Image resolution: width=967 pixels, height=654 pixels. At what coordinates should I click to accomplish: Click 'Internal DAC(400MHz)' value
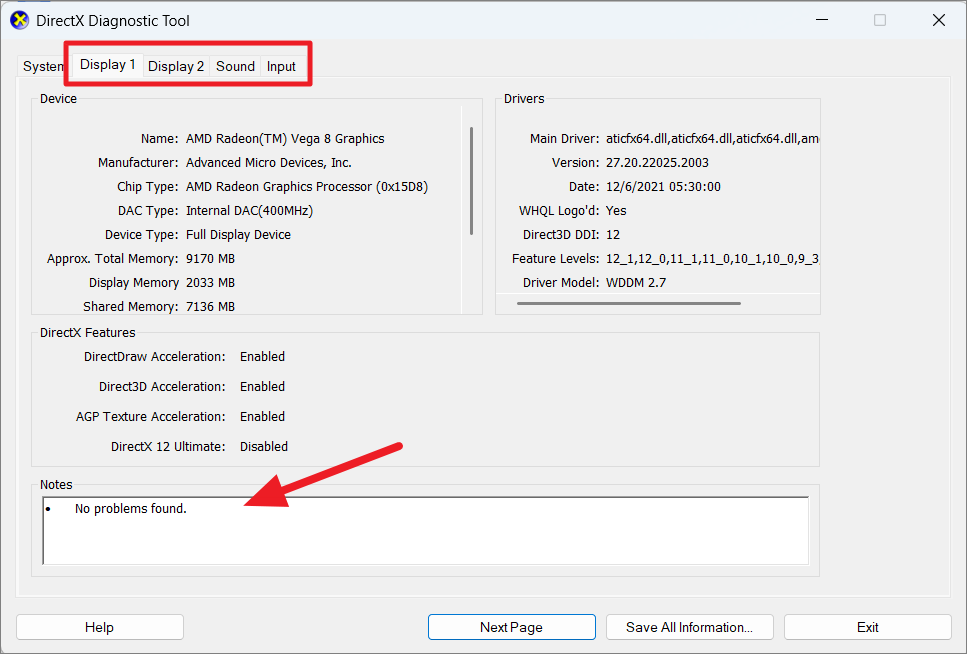(249, 210)
